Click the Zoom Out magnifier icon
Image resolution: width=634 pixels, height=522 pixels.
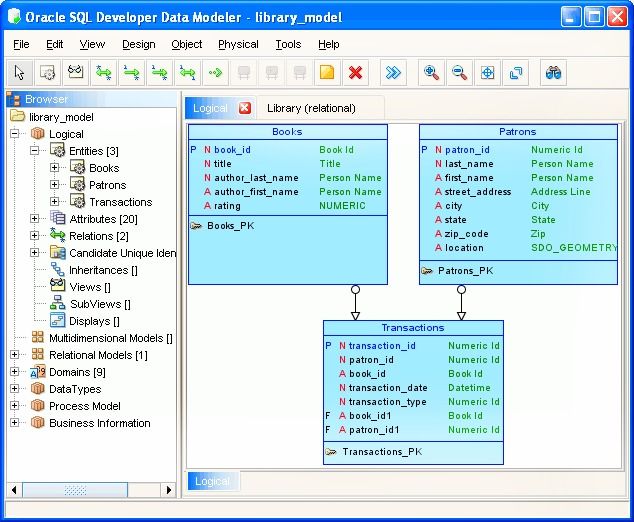[459, 72]
